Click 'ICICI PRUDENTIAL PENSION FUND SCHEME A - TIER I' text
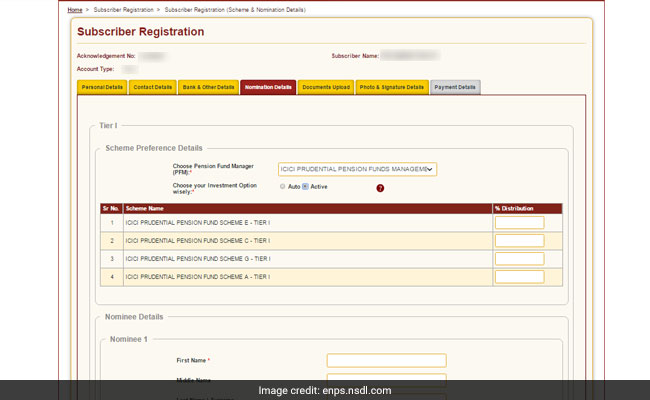Image resolution: width=650 pixels, height=400 pixels. [x=198, y=277]
